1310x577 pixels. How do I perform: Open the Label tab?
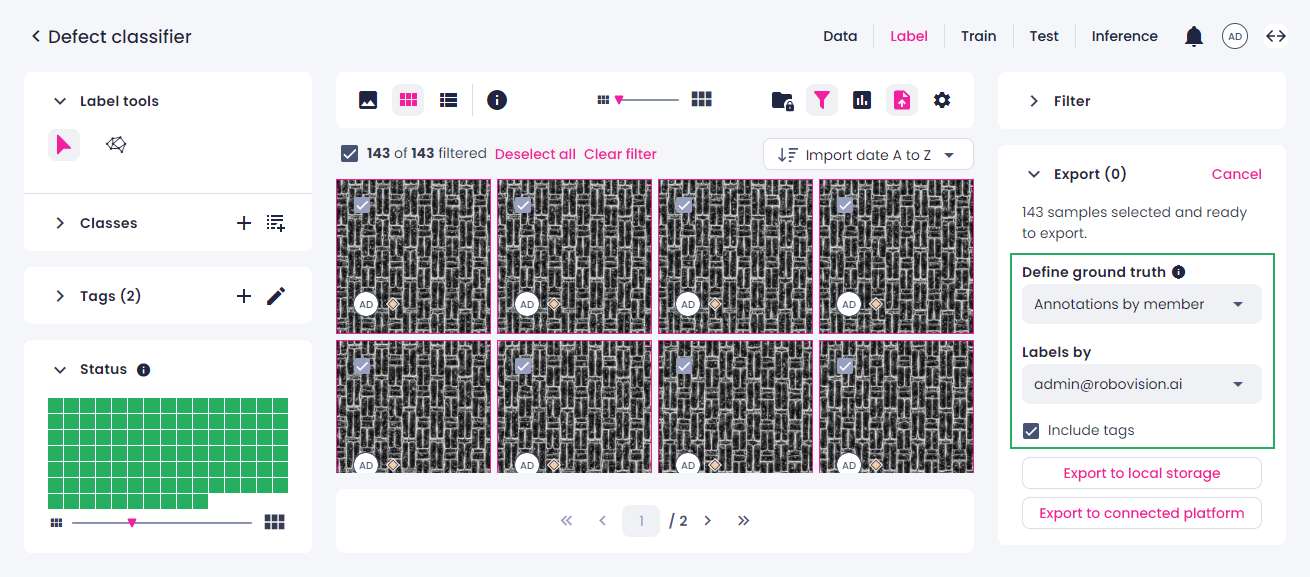[909, 36]
